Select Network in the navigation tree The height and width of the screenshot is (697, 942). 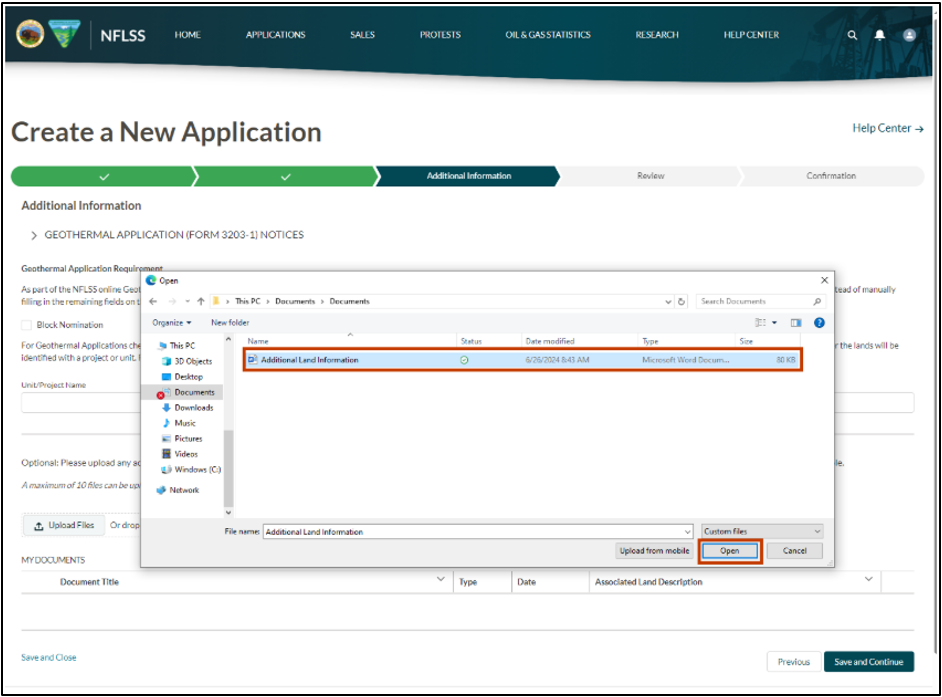[178, 490]
